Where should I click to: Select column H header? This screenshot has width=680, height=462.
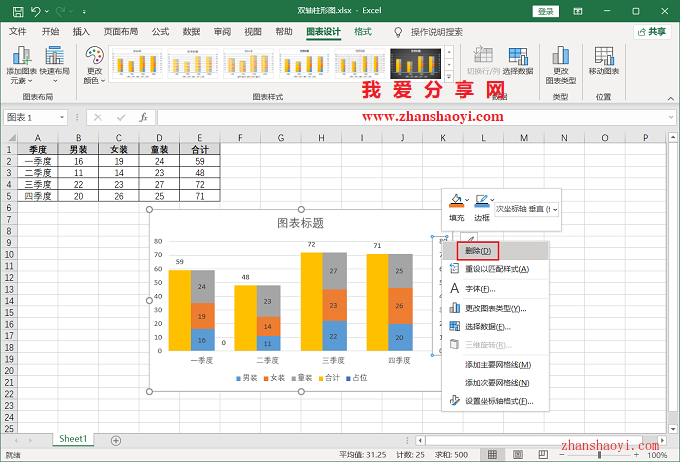pyautogui.click(x=321, y=138)
